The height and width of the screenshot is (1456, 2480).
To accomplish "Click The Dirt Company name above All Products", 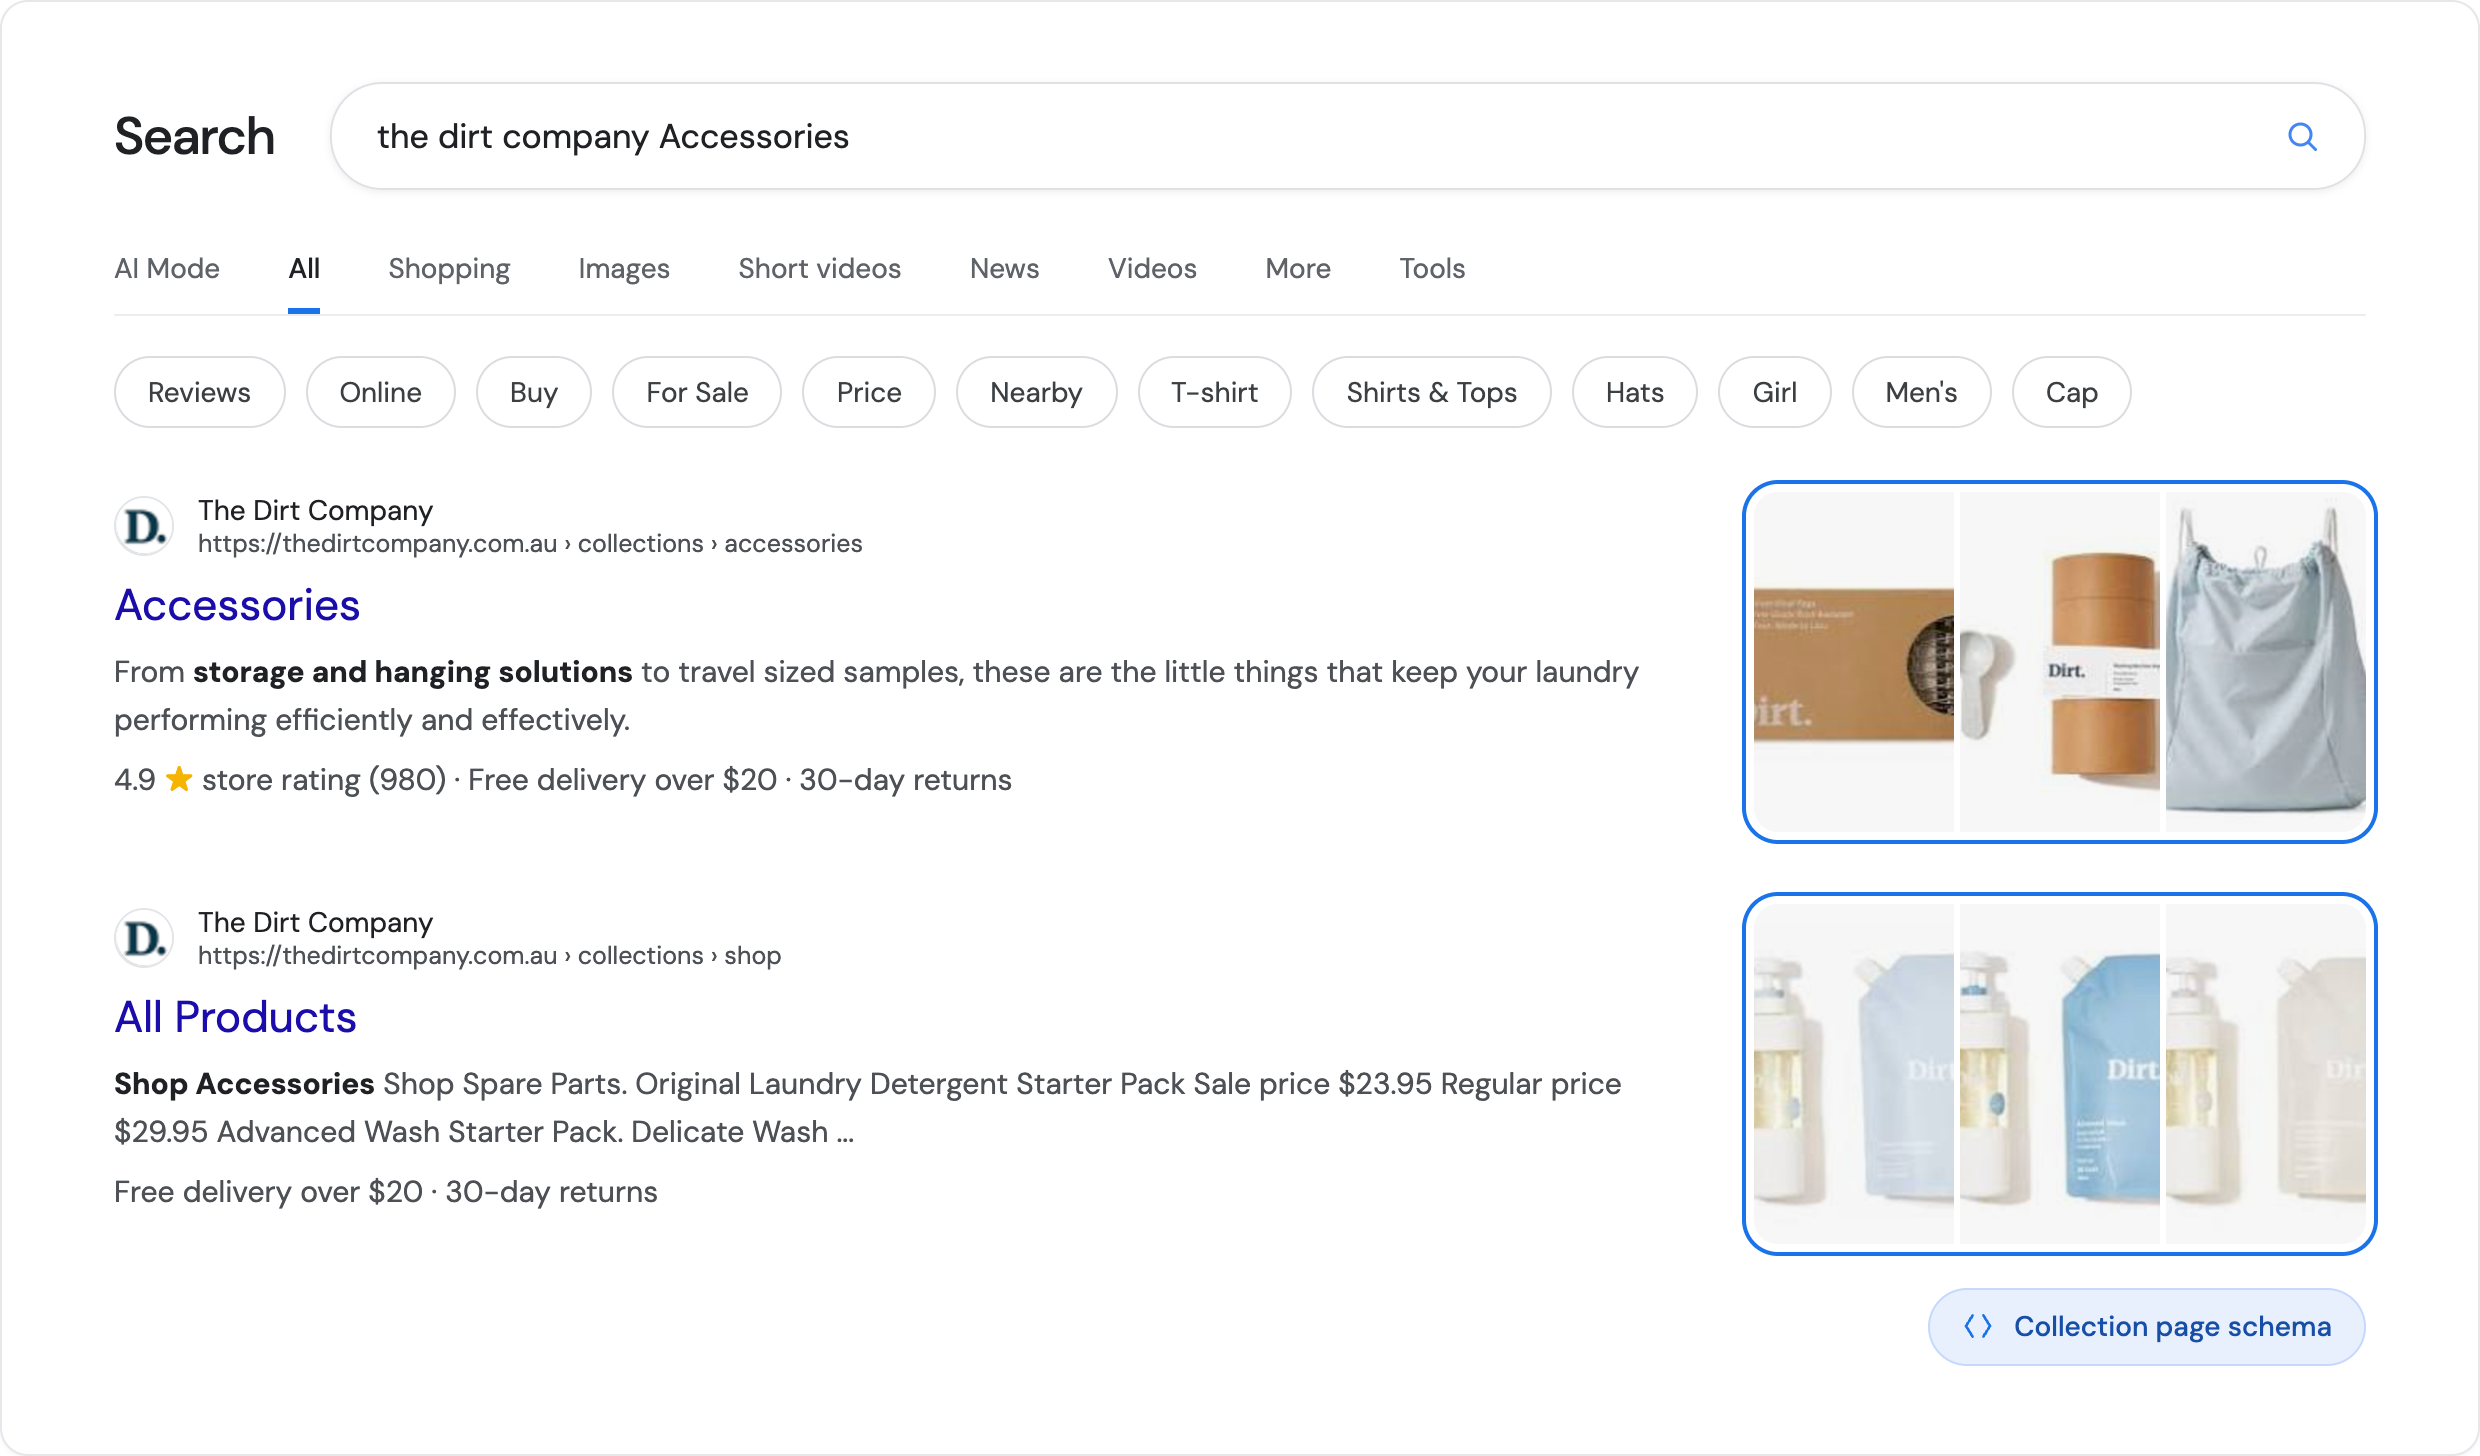I will coord(315,922).
